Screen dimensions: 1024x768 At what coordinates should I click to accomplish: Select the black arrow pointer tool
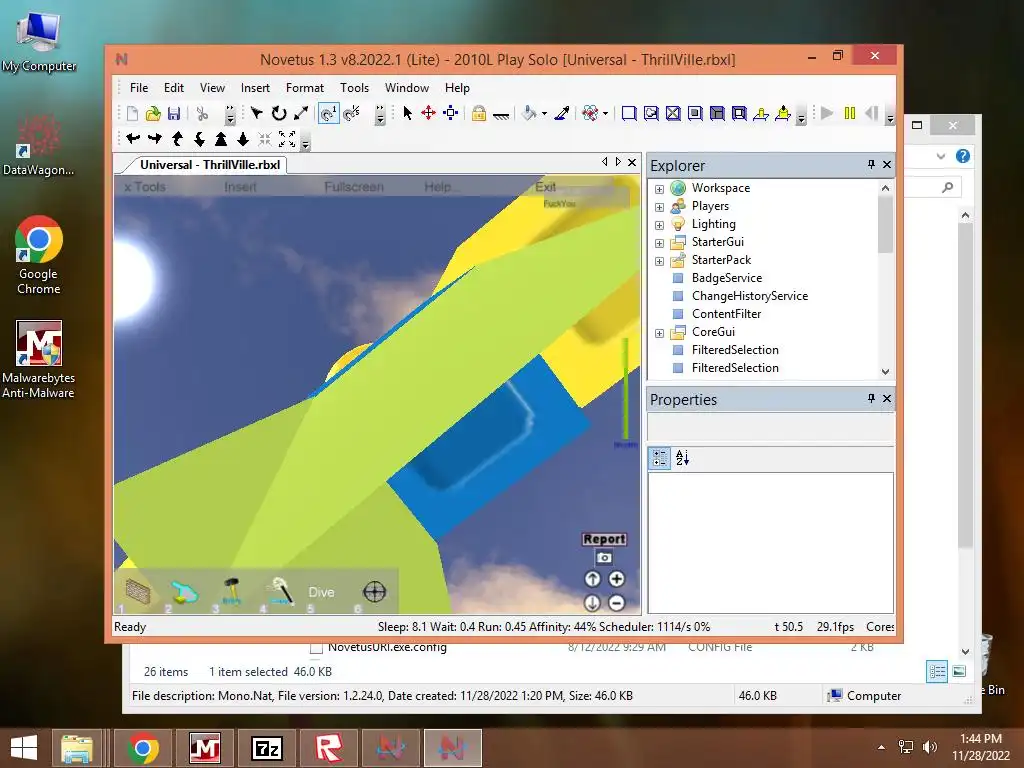tap(408, 114)
